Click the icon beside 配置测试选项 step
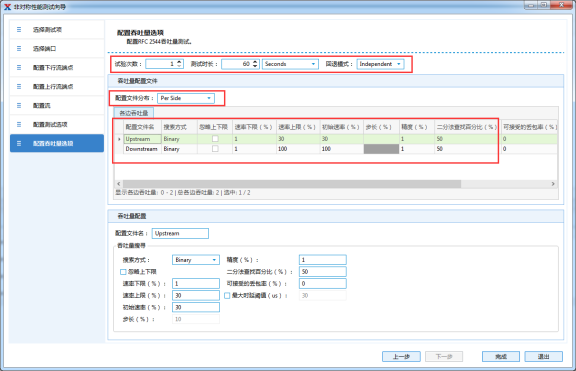Viewport: 576px width, 371px height. coord(19,125)
